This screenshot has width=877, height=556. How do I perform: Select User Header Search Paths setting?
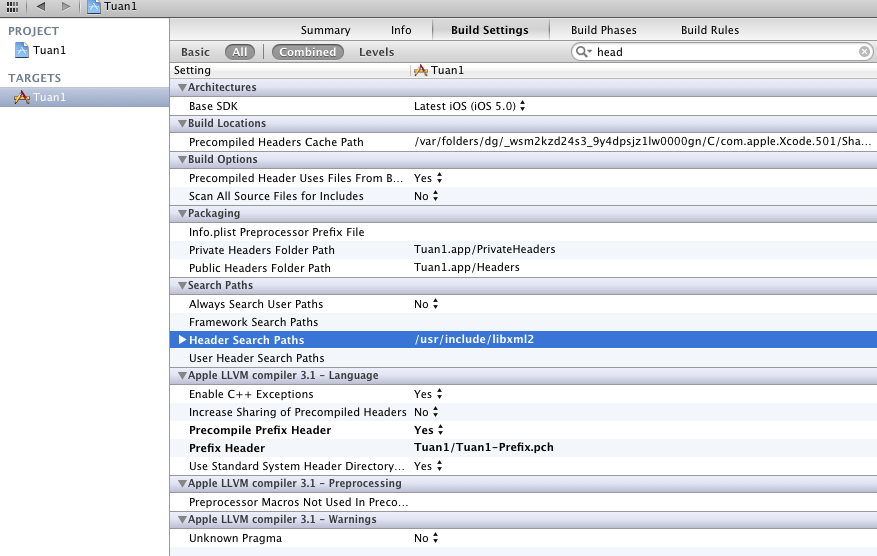[x=257, y=358]
